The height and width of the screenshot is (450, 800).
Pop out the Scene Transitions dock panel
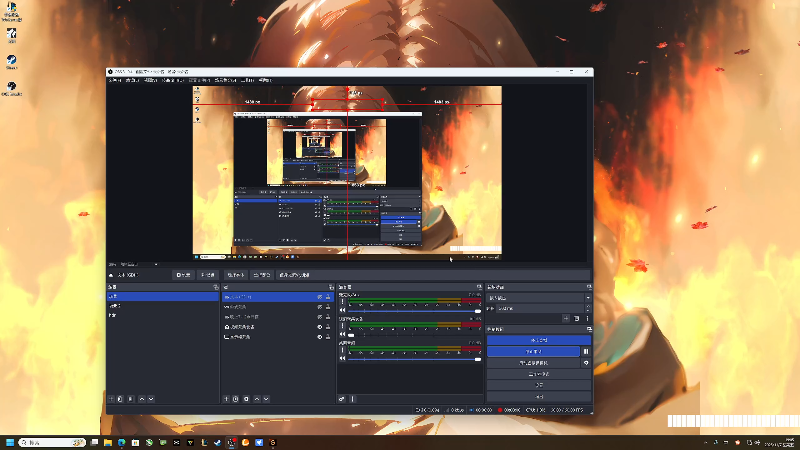[589, 287]
